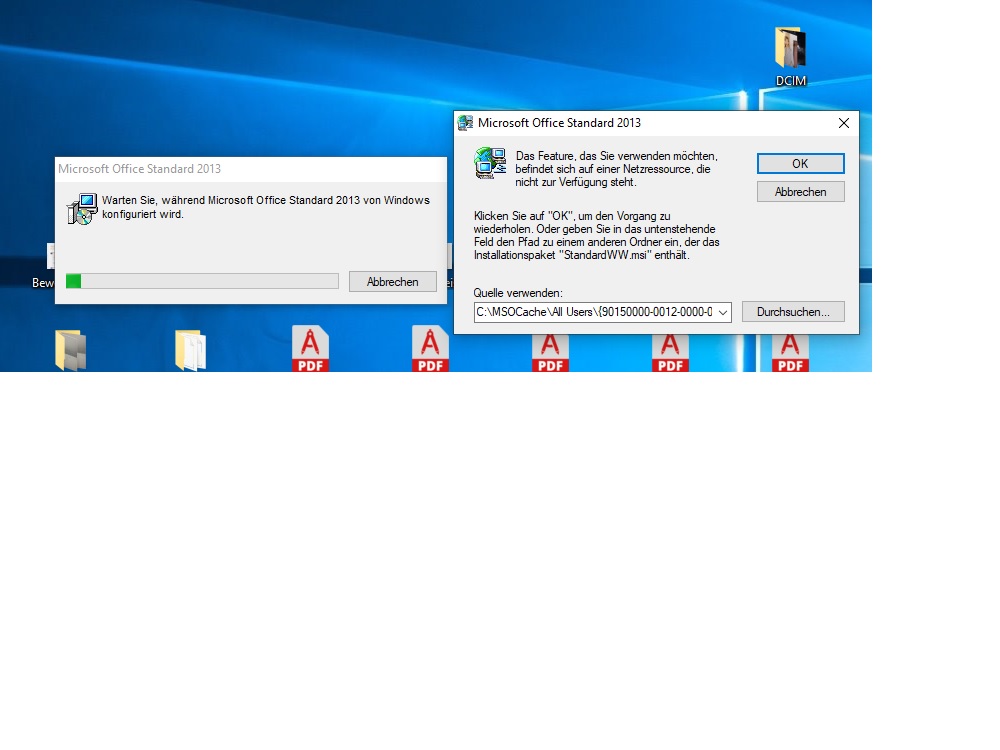The width and height of the screenshot is (1000, 750).
Task: Select the PDF icon below the dropdown arrow
Action: point(670,353)
